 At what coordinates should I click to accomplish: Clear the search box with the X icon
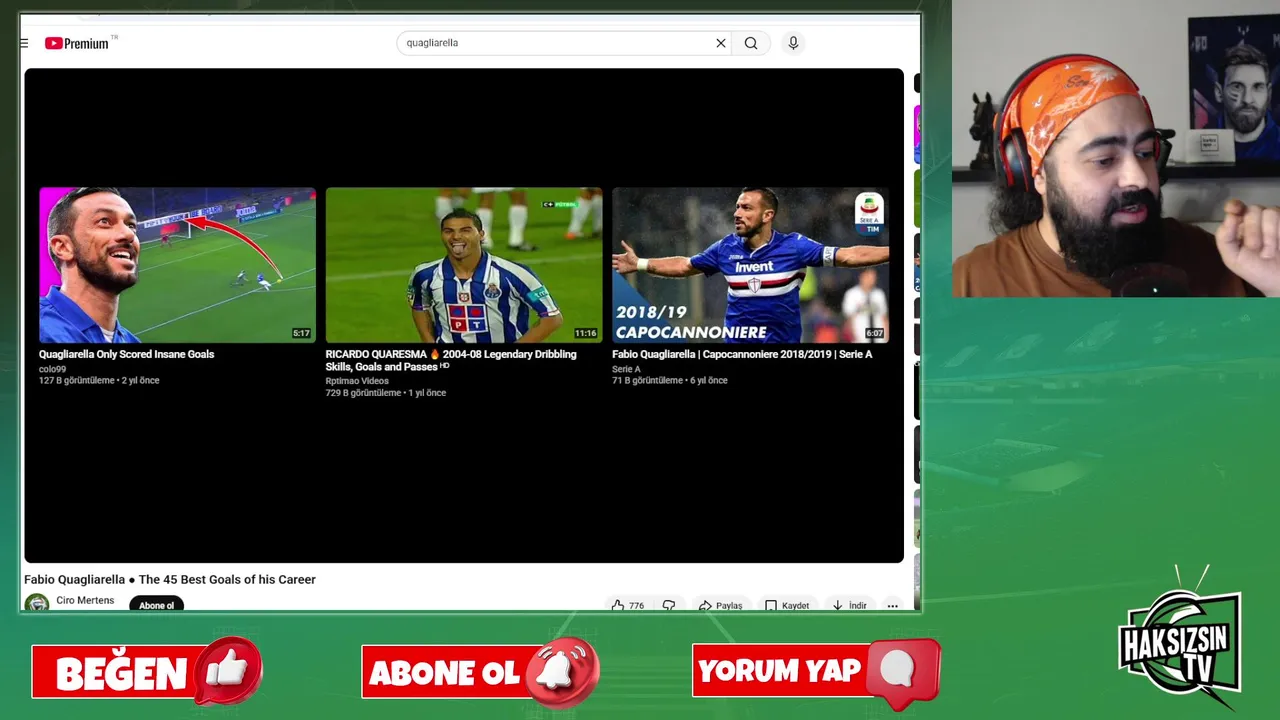(x=720, y=43)
